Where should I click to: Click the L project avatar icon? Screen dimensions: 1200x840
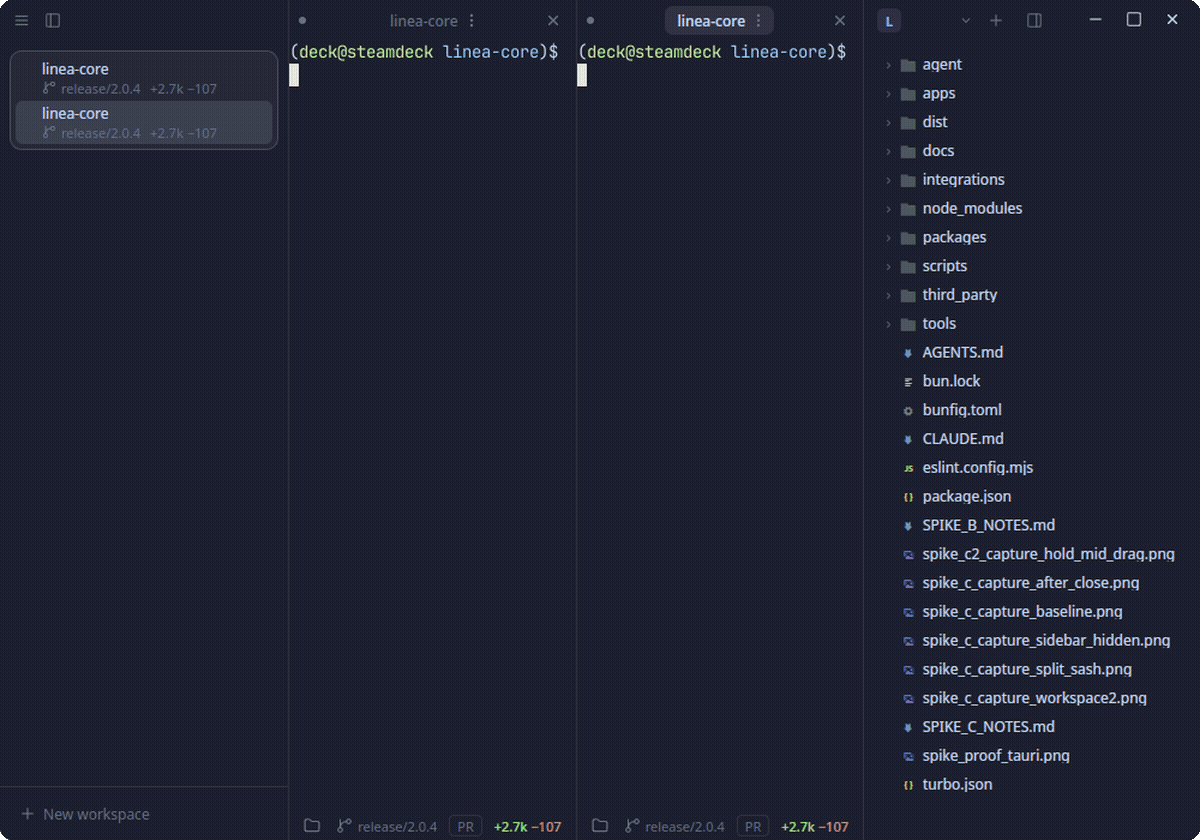coord(889,21)
